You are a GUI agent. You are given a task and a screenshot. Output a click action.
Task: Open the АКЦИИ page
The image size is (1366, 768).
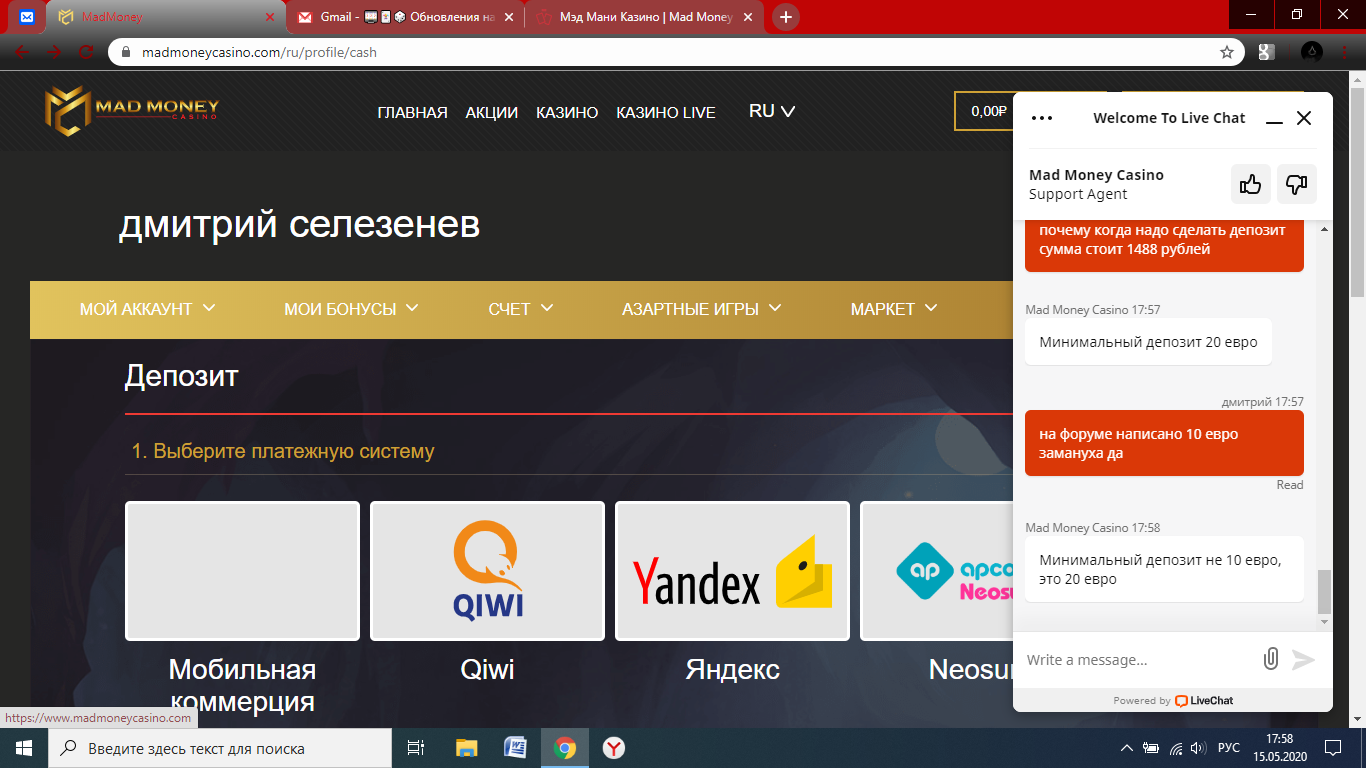coord(492,113)
